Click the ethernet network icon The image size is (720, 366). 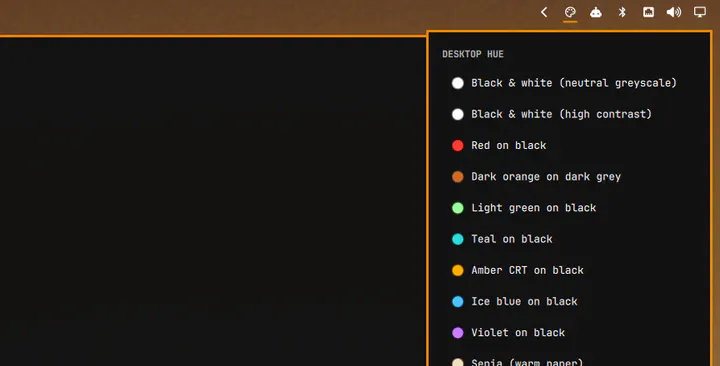(x=648, y=12)
